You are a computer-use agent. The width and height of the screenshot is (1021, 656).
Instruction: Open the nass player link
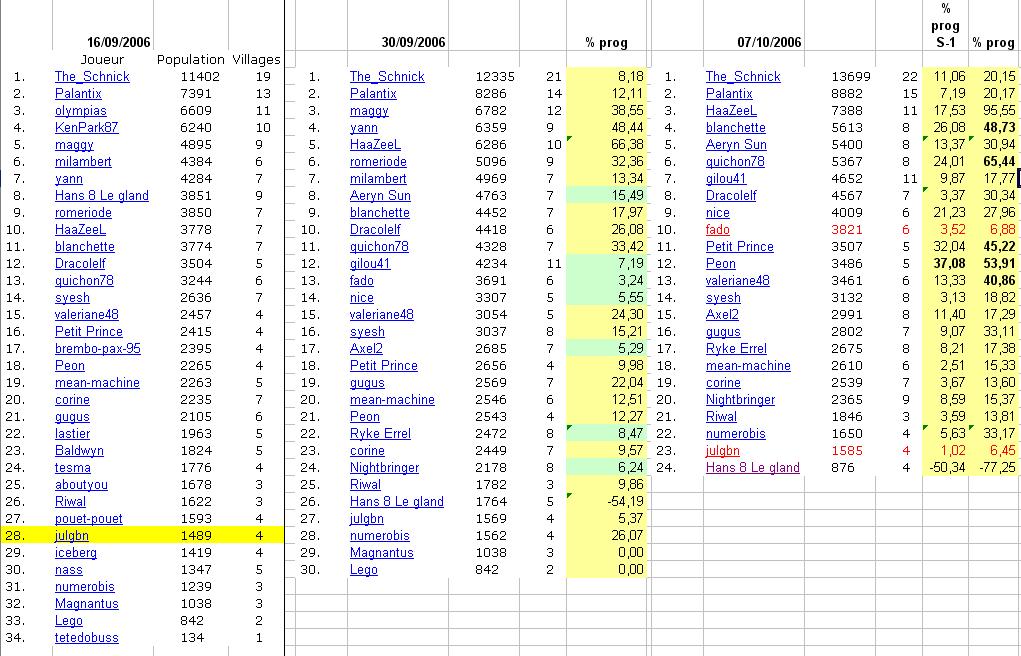pyautogui.click(x=68, y=569)
